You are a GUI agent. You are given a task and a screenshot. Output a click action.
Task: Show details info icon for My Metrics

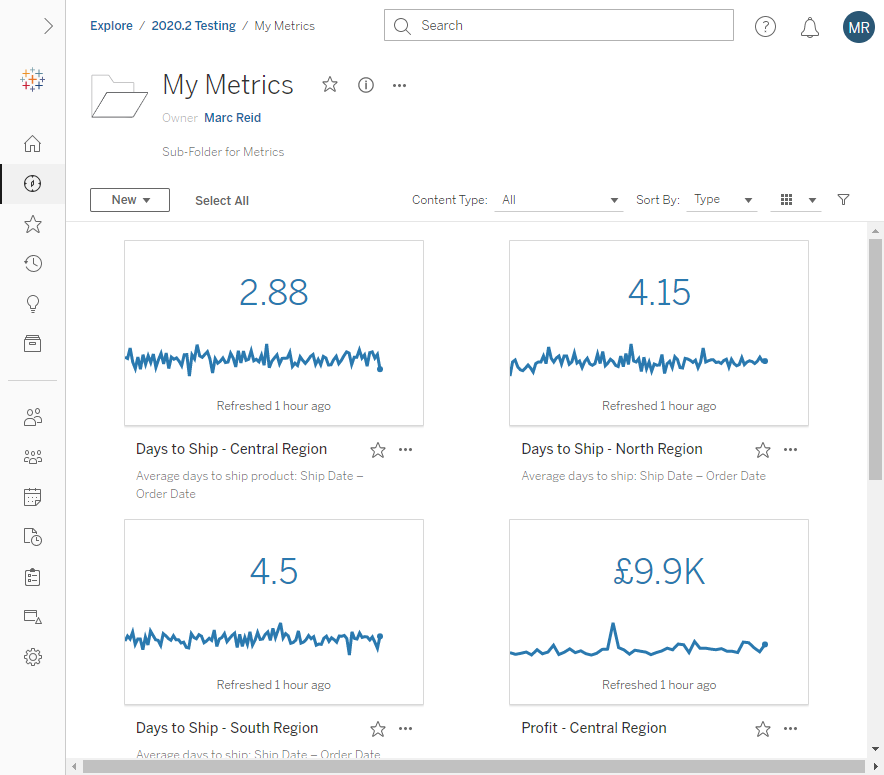tap(366, 85)
